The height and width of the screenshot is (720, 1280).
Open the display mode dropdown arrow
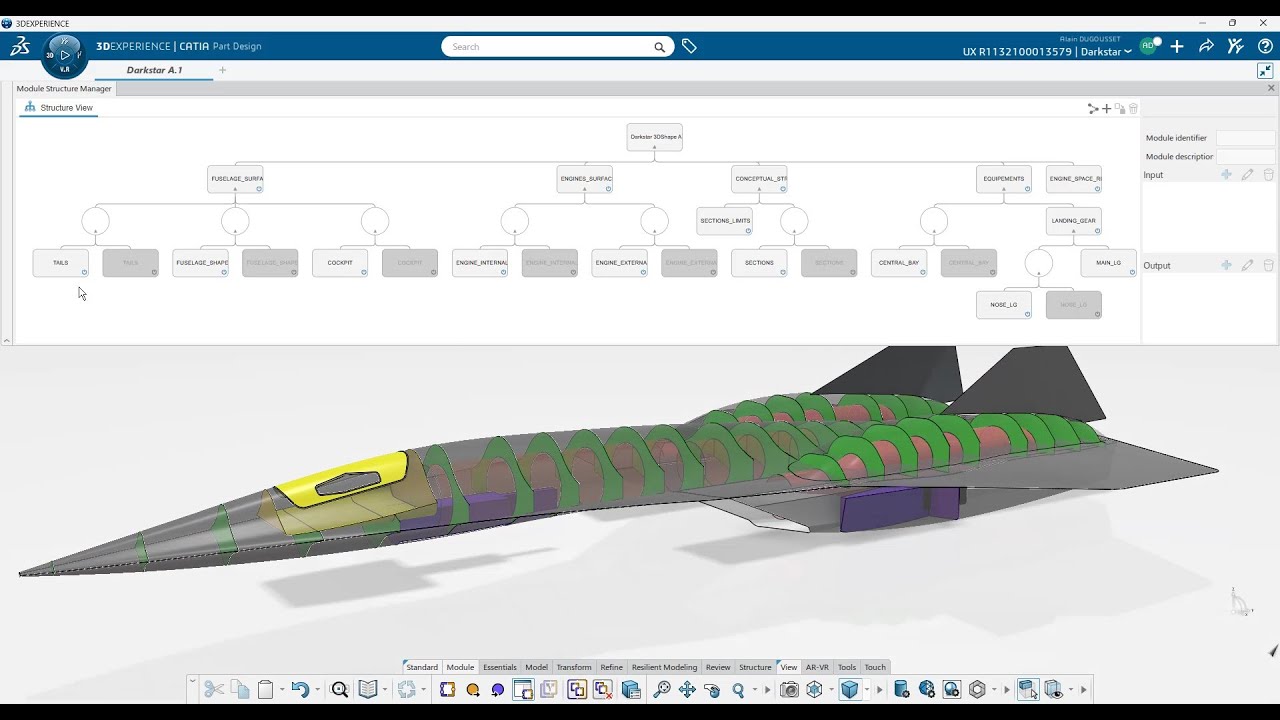(x=867, y=689)
